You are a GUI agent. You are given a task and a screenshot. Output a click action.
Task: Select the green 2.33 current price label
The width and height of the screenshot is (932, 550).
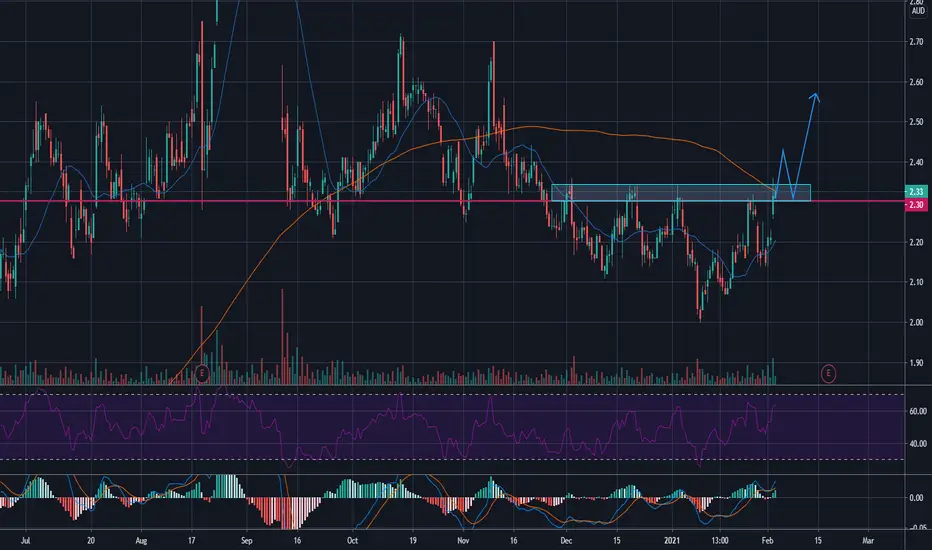coord(916,191)
